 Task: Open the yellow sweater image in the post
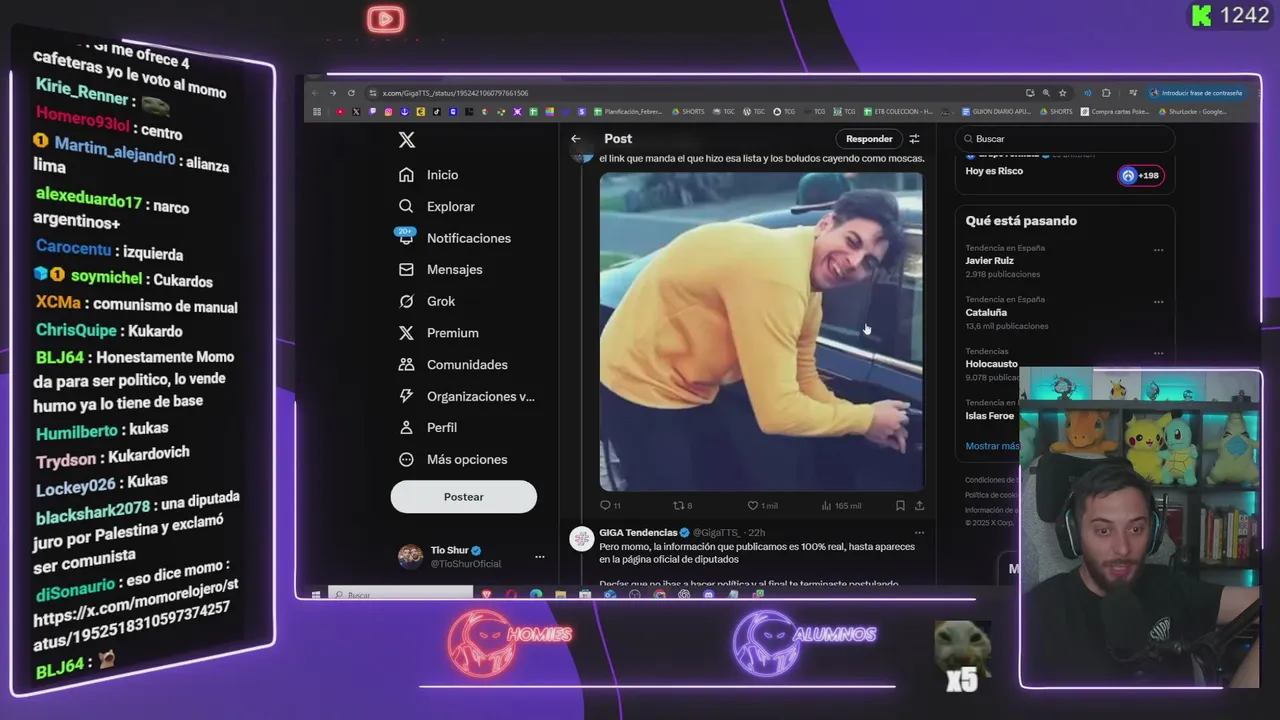(761, 331)
